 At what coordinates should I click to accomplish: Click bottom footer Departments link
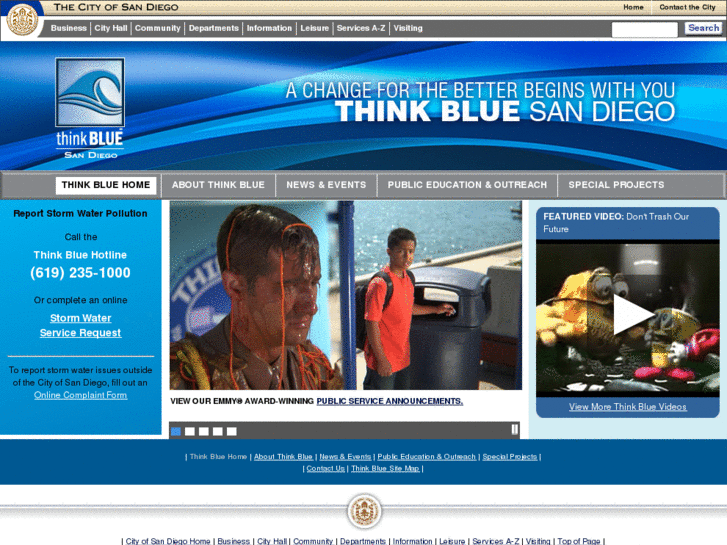(363, 541)
